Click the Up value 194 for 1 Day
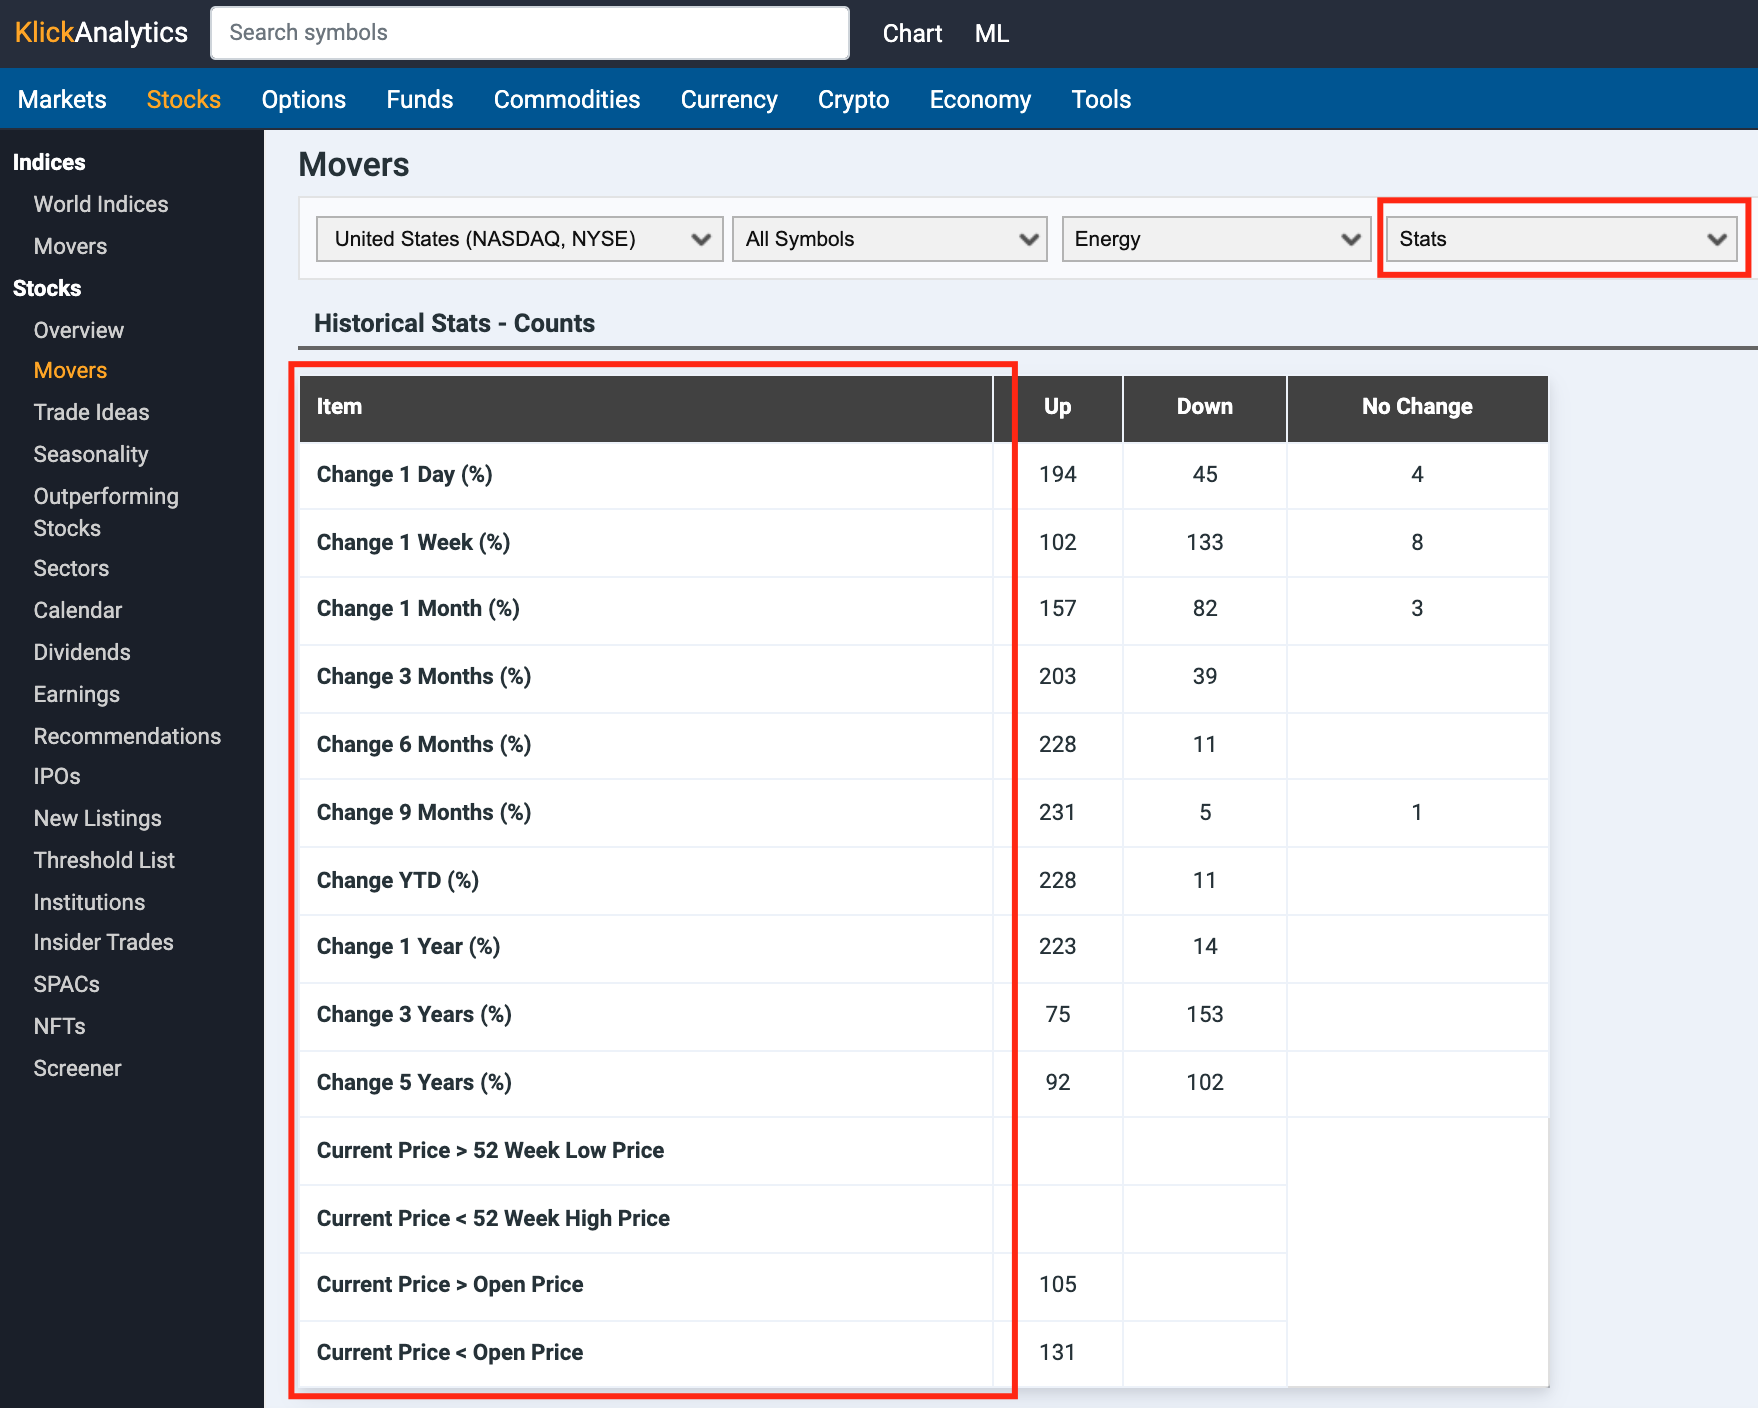 tap(1058, 475)
